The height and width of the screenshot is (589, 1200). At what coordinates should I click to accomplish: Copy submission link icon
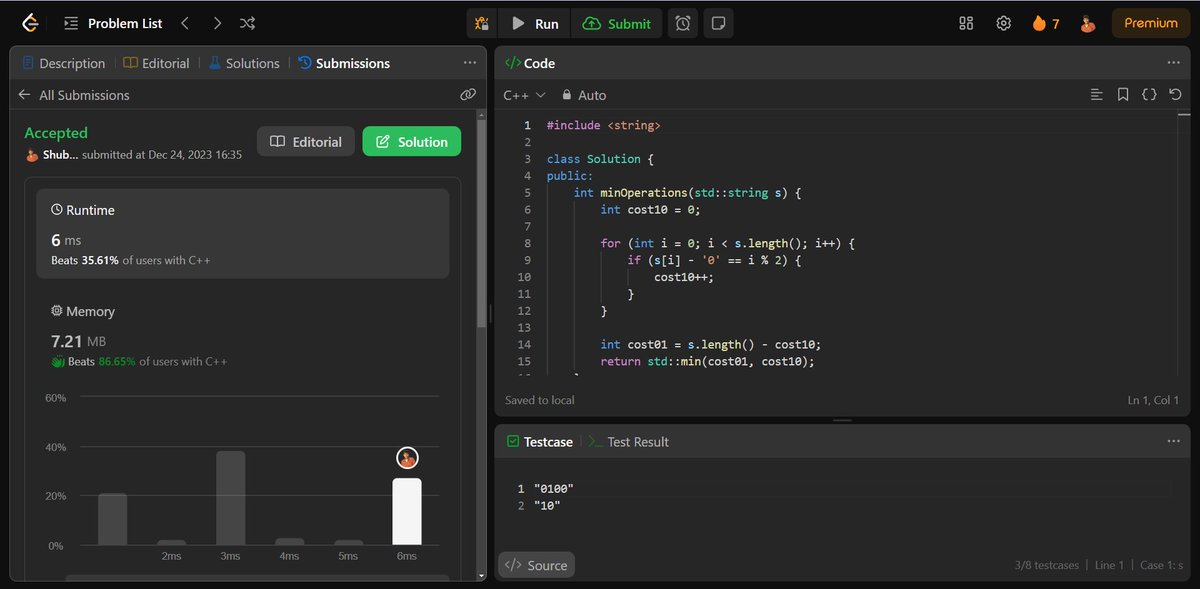click(x=467, y=95)
